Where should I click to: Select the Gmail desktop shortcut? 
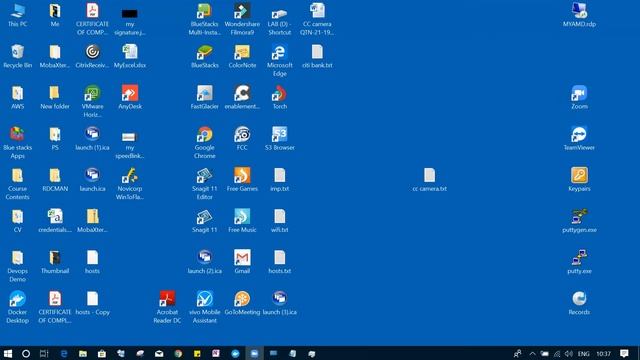tap(242, 262)
